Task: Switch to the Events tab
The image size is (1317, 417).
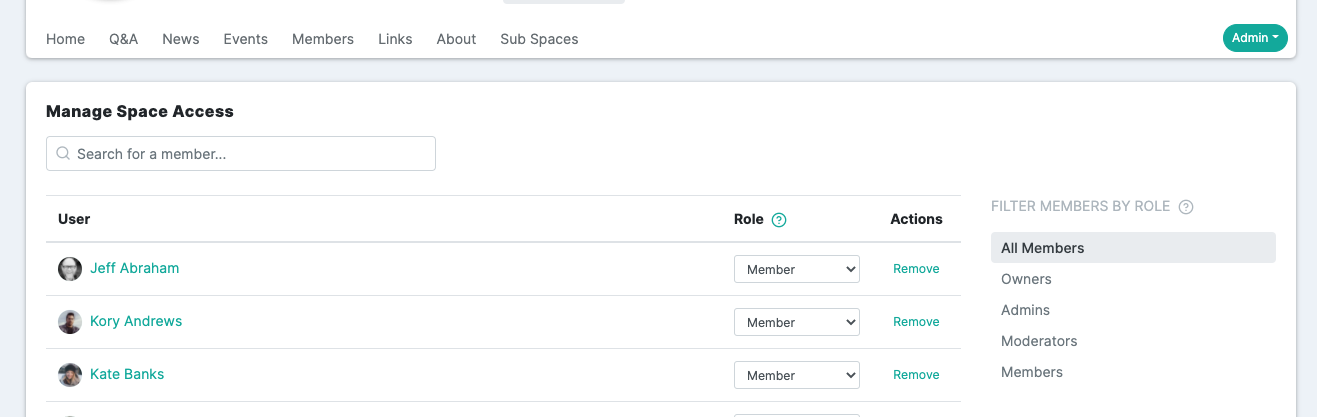Action: pos(246,39)
